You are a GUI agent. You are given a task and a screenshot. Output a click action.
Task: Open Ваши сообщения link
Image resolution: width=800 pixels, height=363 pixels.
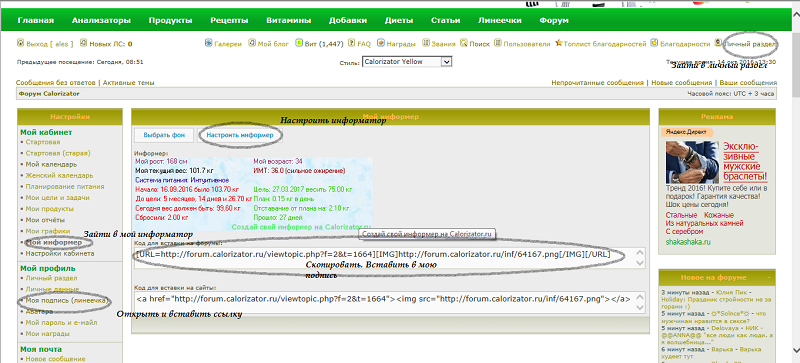748,83
